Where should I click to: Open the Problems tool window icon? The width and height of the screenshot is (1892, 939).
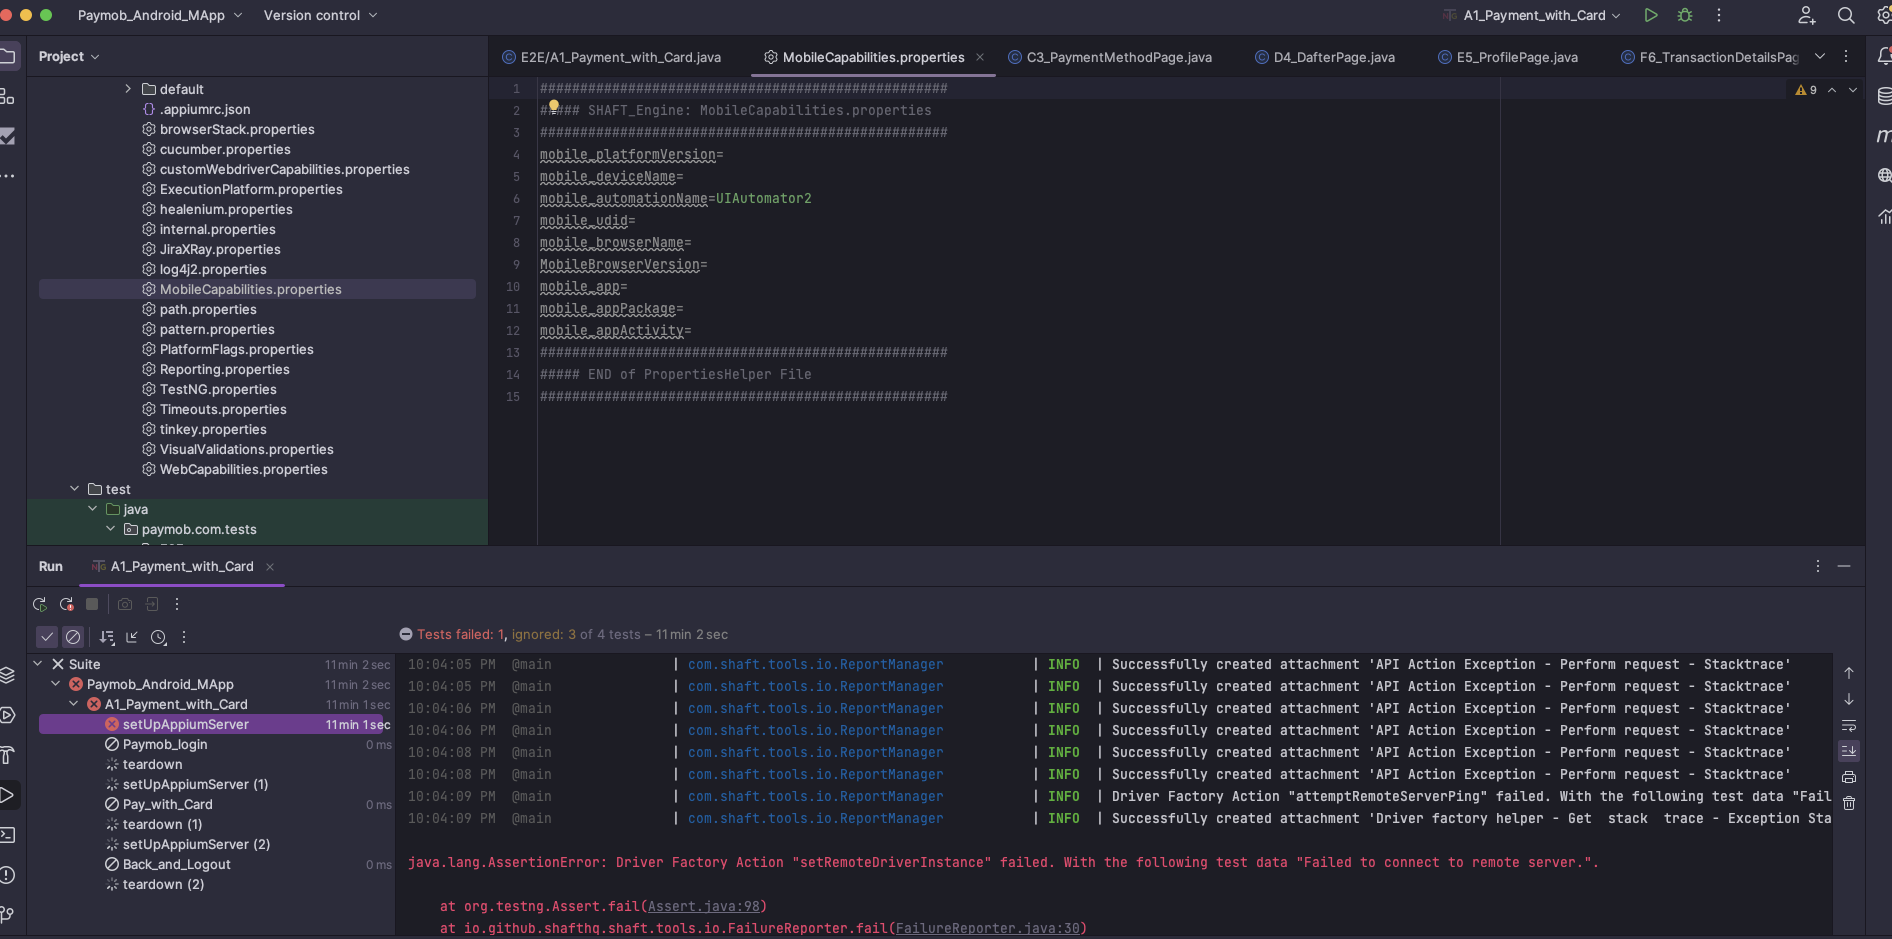pos(9,875)
